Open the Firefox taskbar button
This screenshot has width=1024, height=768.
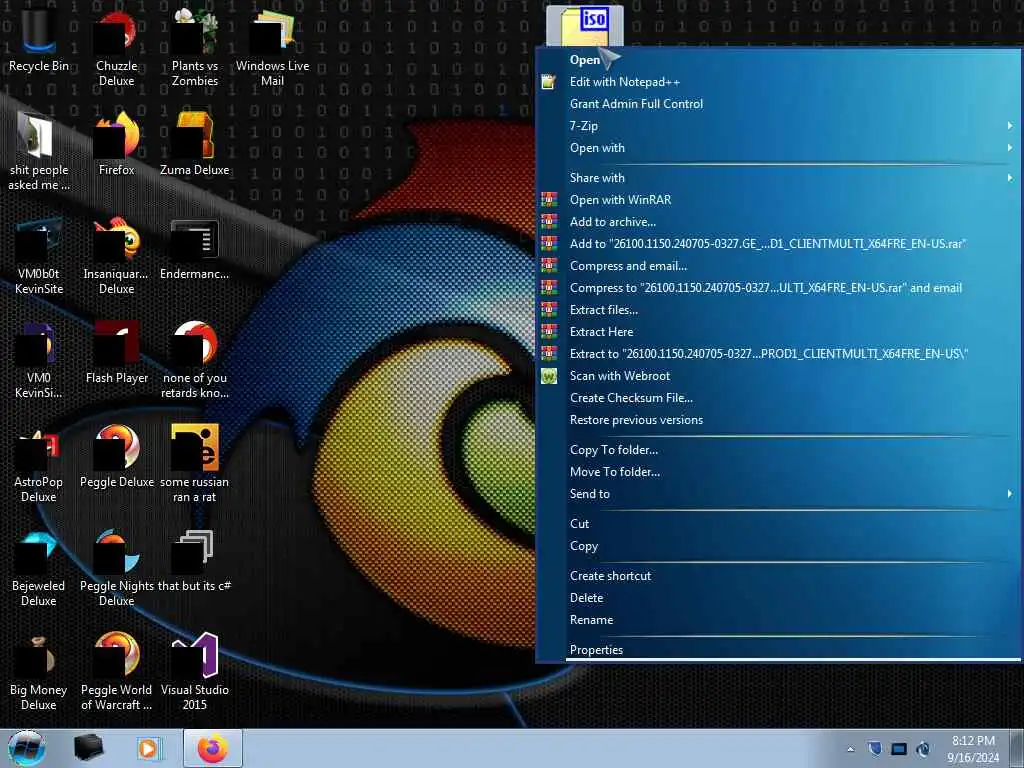213,748
